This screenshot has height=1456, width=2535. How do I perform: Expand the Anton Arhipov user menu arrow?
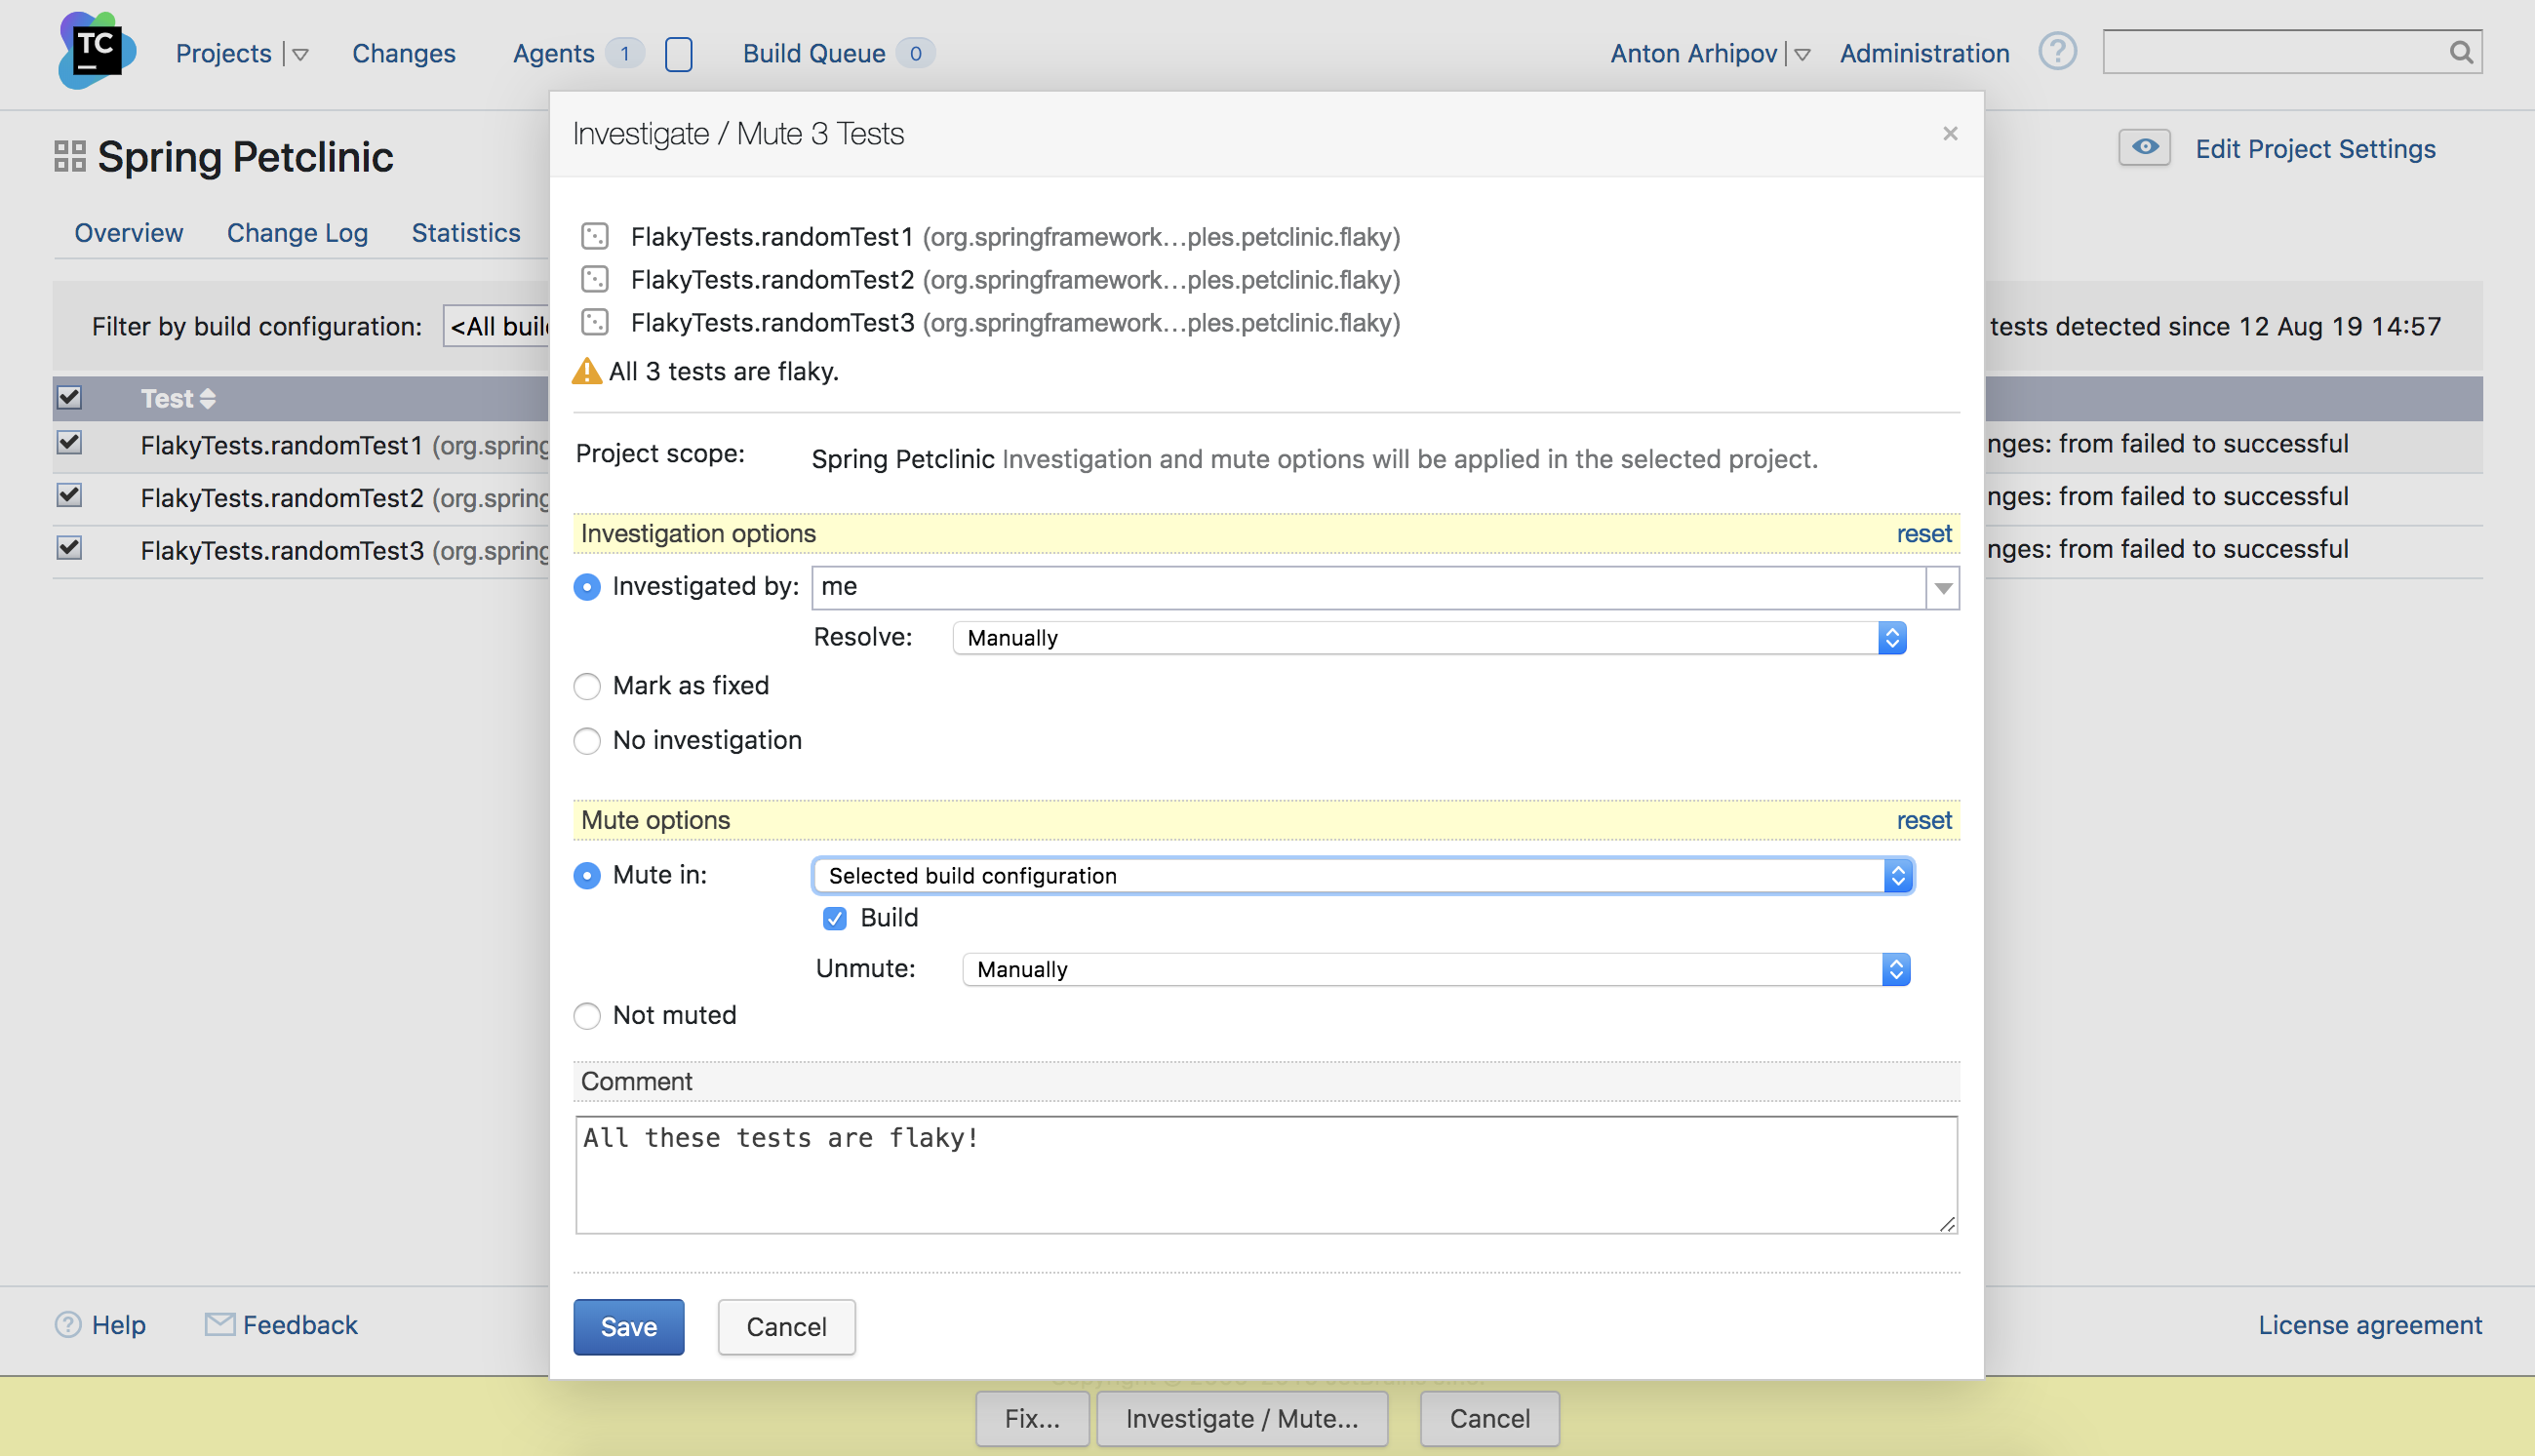point(1802,55)
